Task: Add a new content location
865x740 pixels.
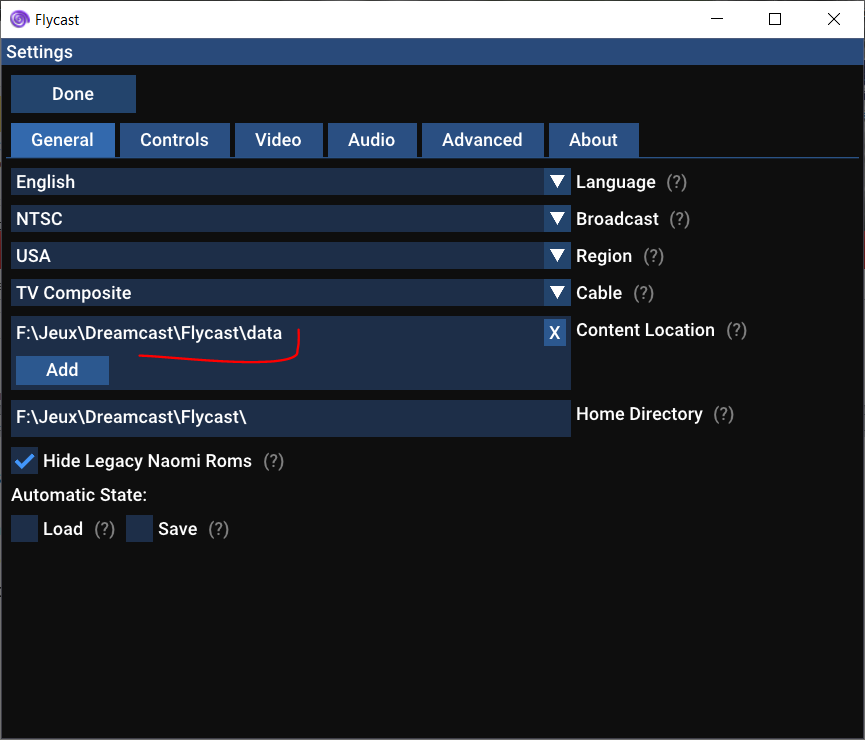Action: 62,370
